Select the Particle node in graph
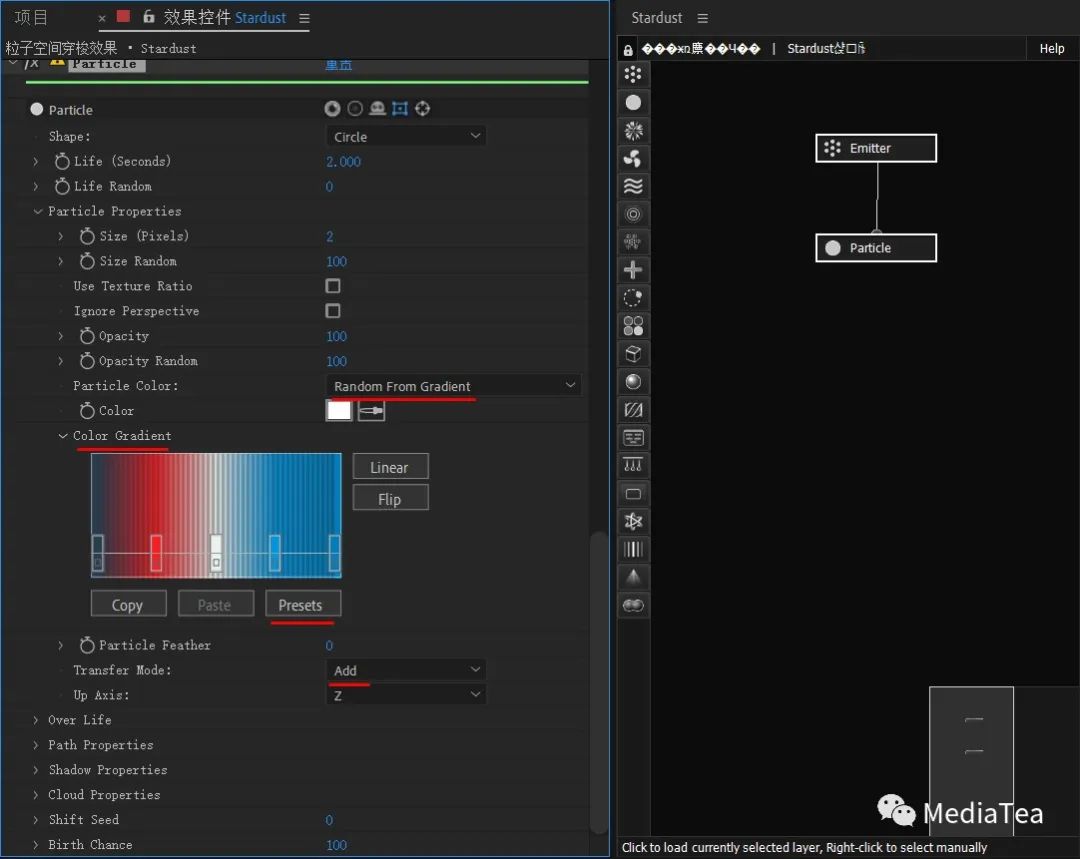 (875, 248)
